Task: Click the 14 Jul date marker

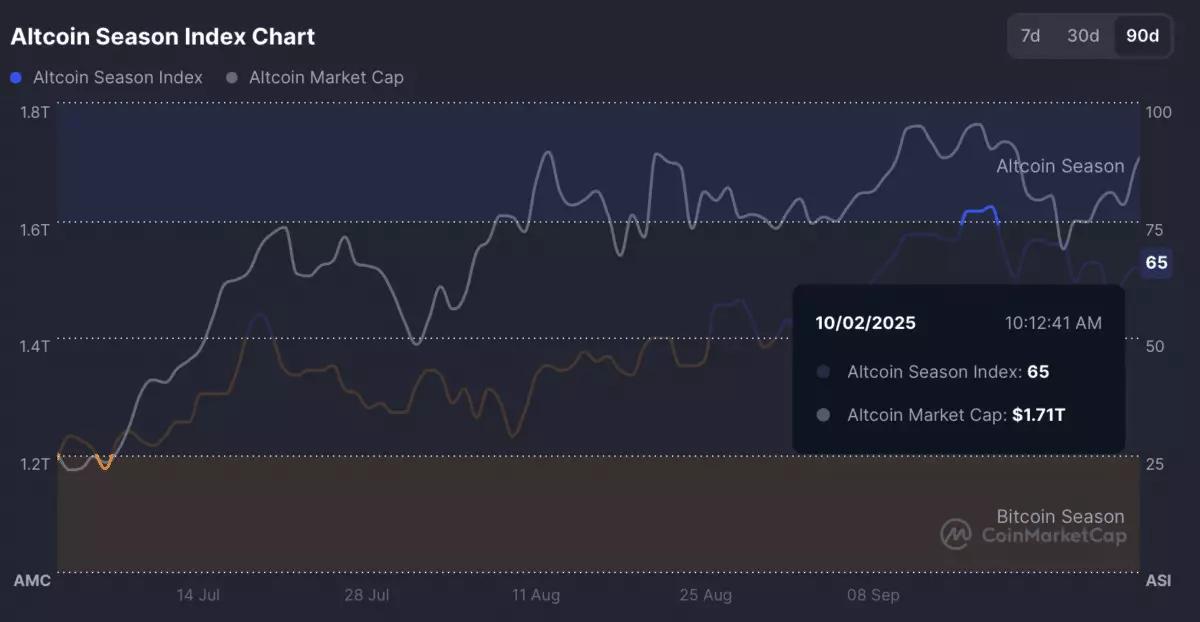Action: pos(198,595)
